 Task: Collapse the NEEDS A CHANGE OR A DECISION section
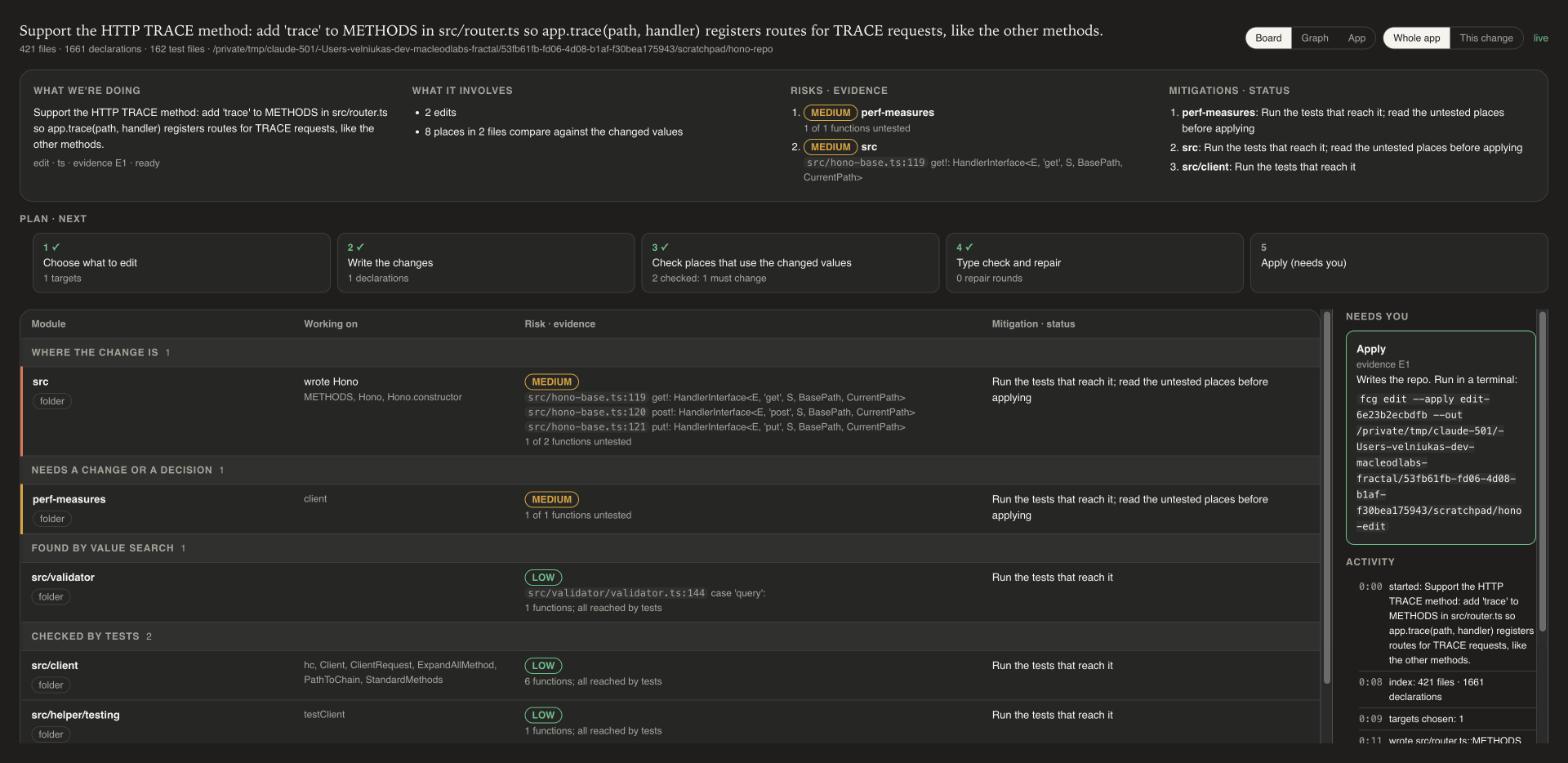670,470
